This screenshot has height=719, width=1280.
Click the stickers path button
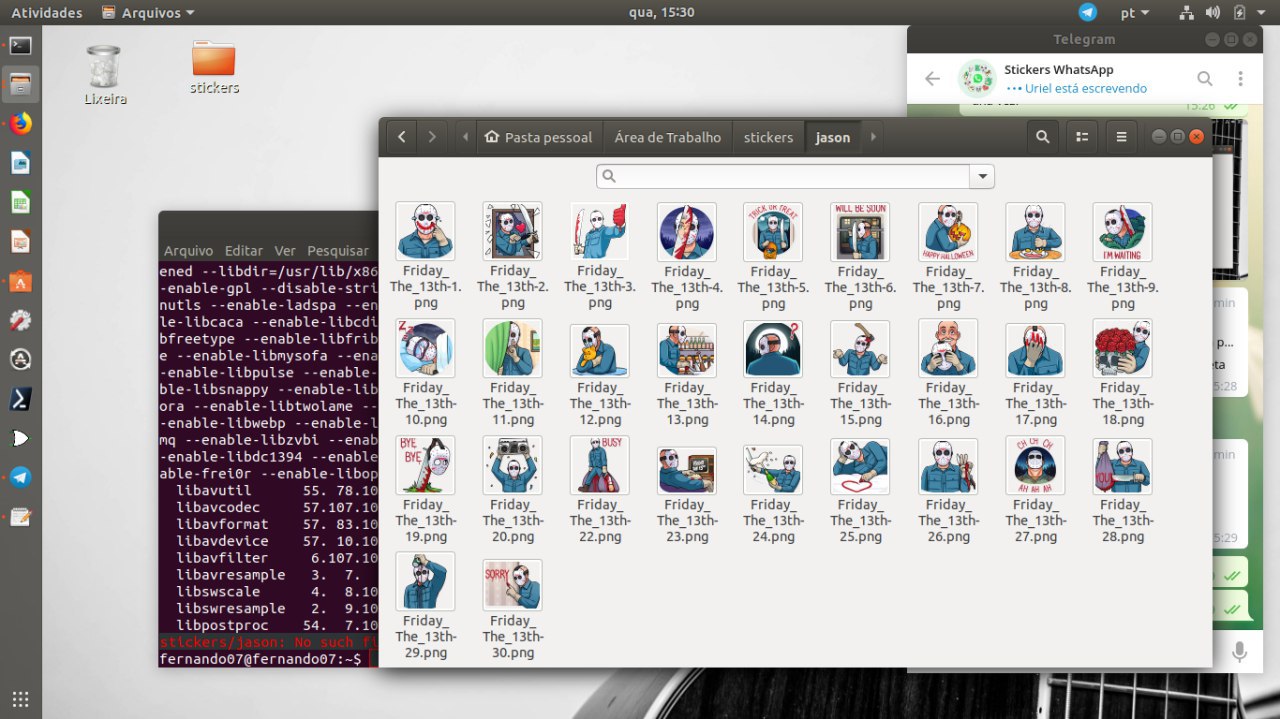point(768,137)
